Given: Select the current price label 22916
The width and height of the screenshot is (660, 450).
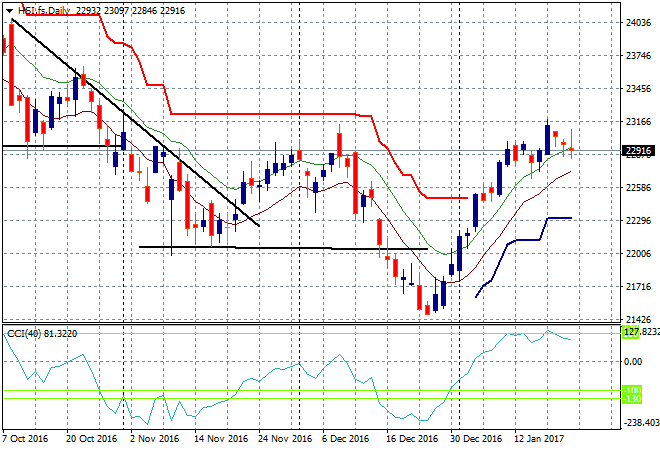Looking at the screenshot, I should coord(639,151).
